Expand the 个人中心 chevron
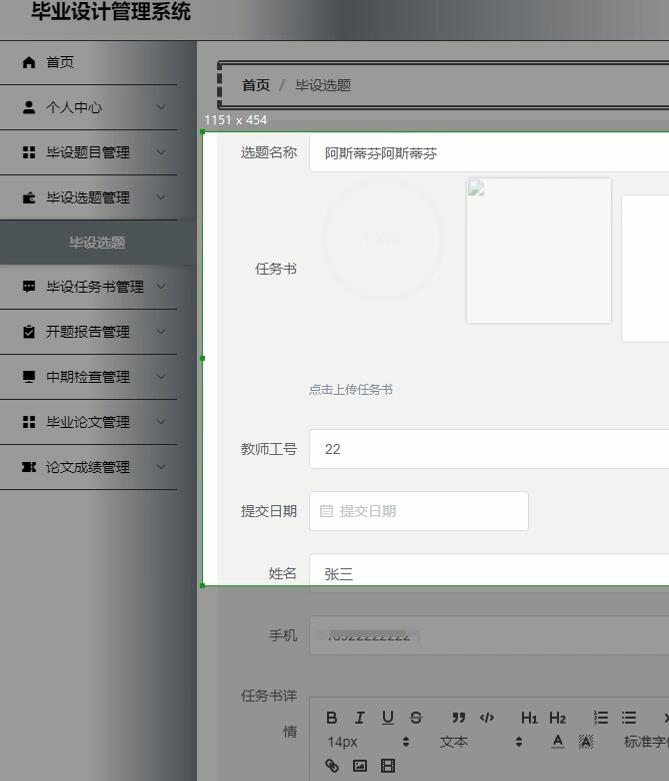 point(160,107)
